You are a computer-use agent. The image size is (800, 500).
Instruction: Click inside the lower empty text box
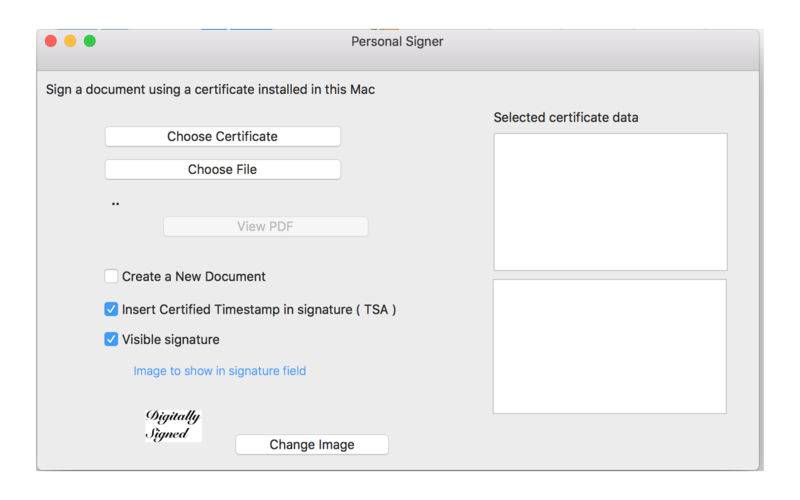610,346
